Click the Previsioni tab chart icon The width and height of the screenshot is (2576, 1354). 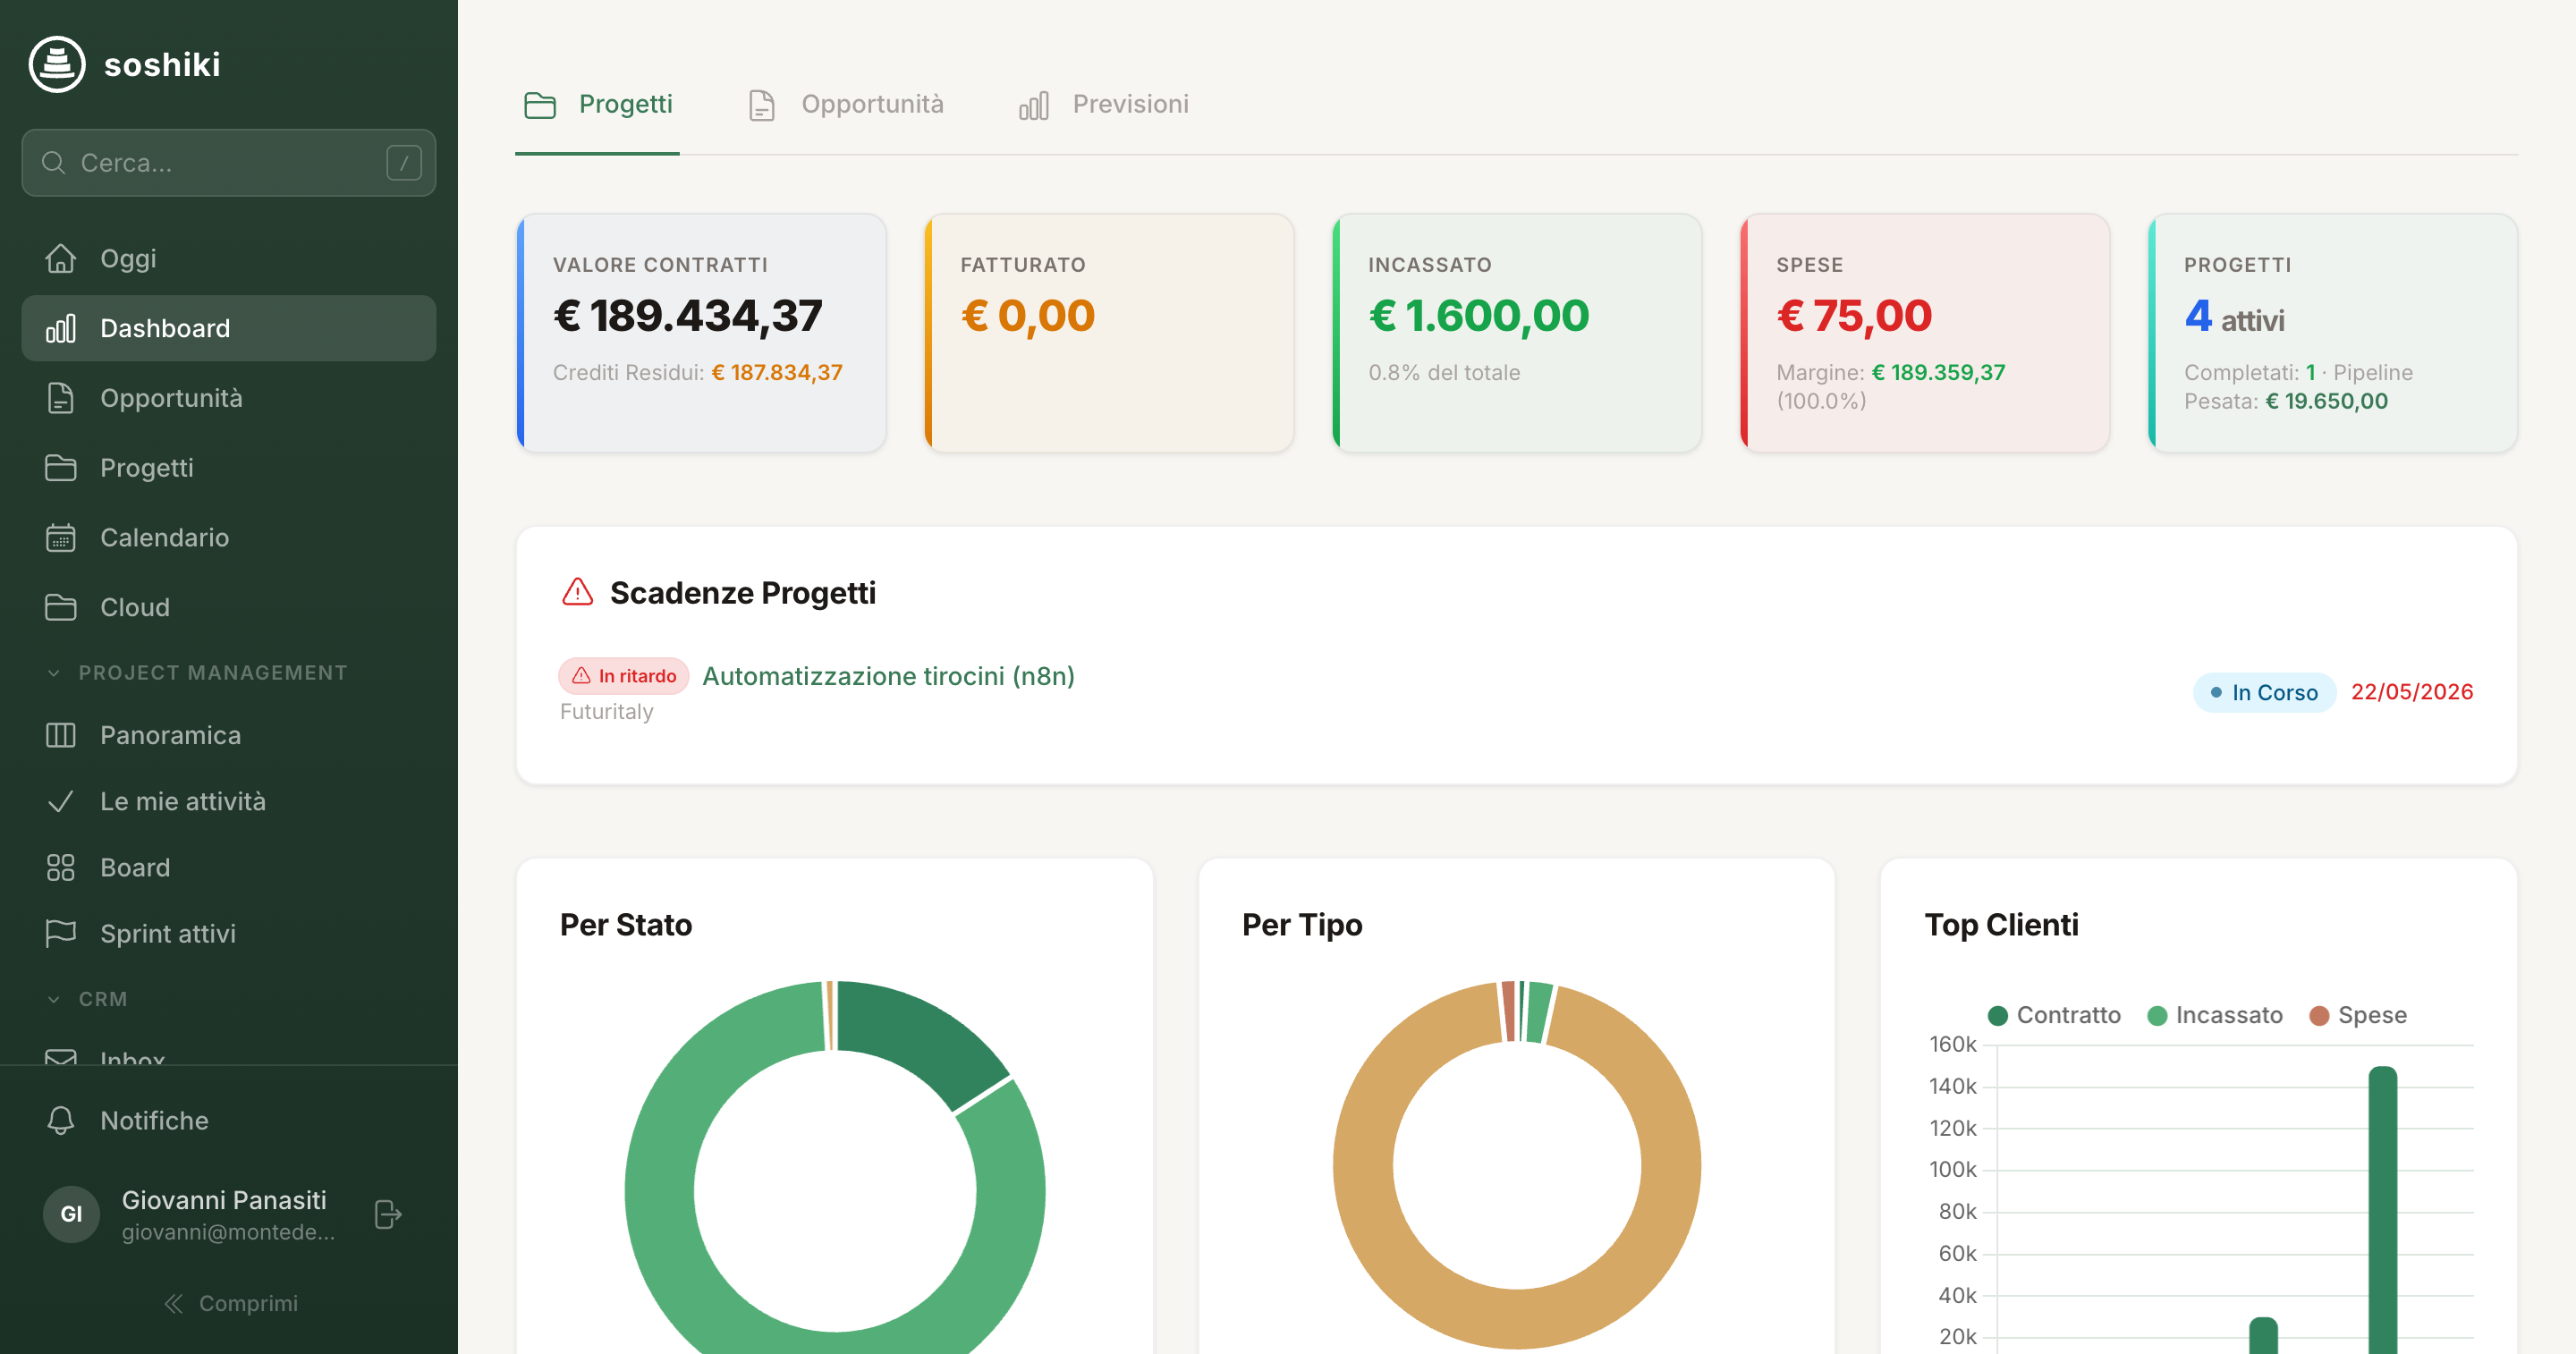coord(1034,105)
